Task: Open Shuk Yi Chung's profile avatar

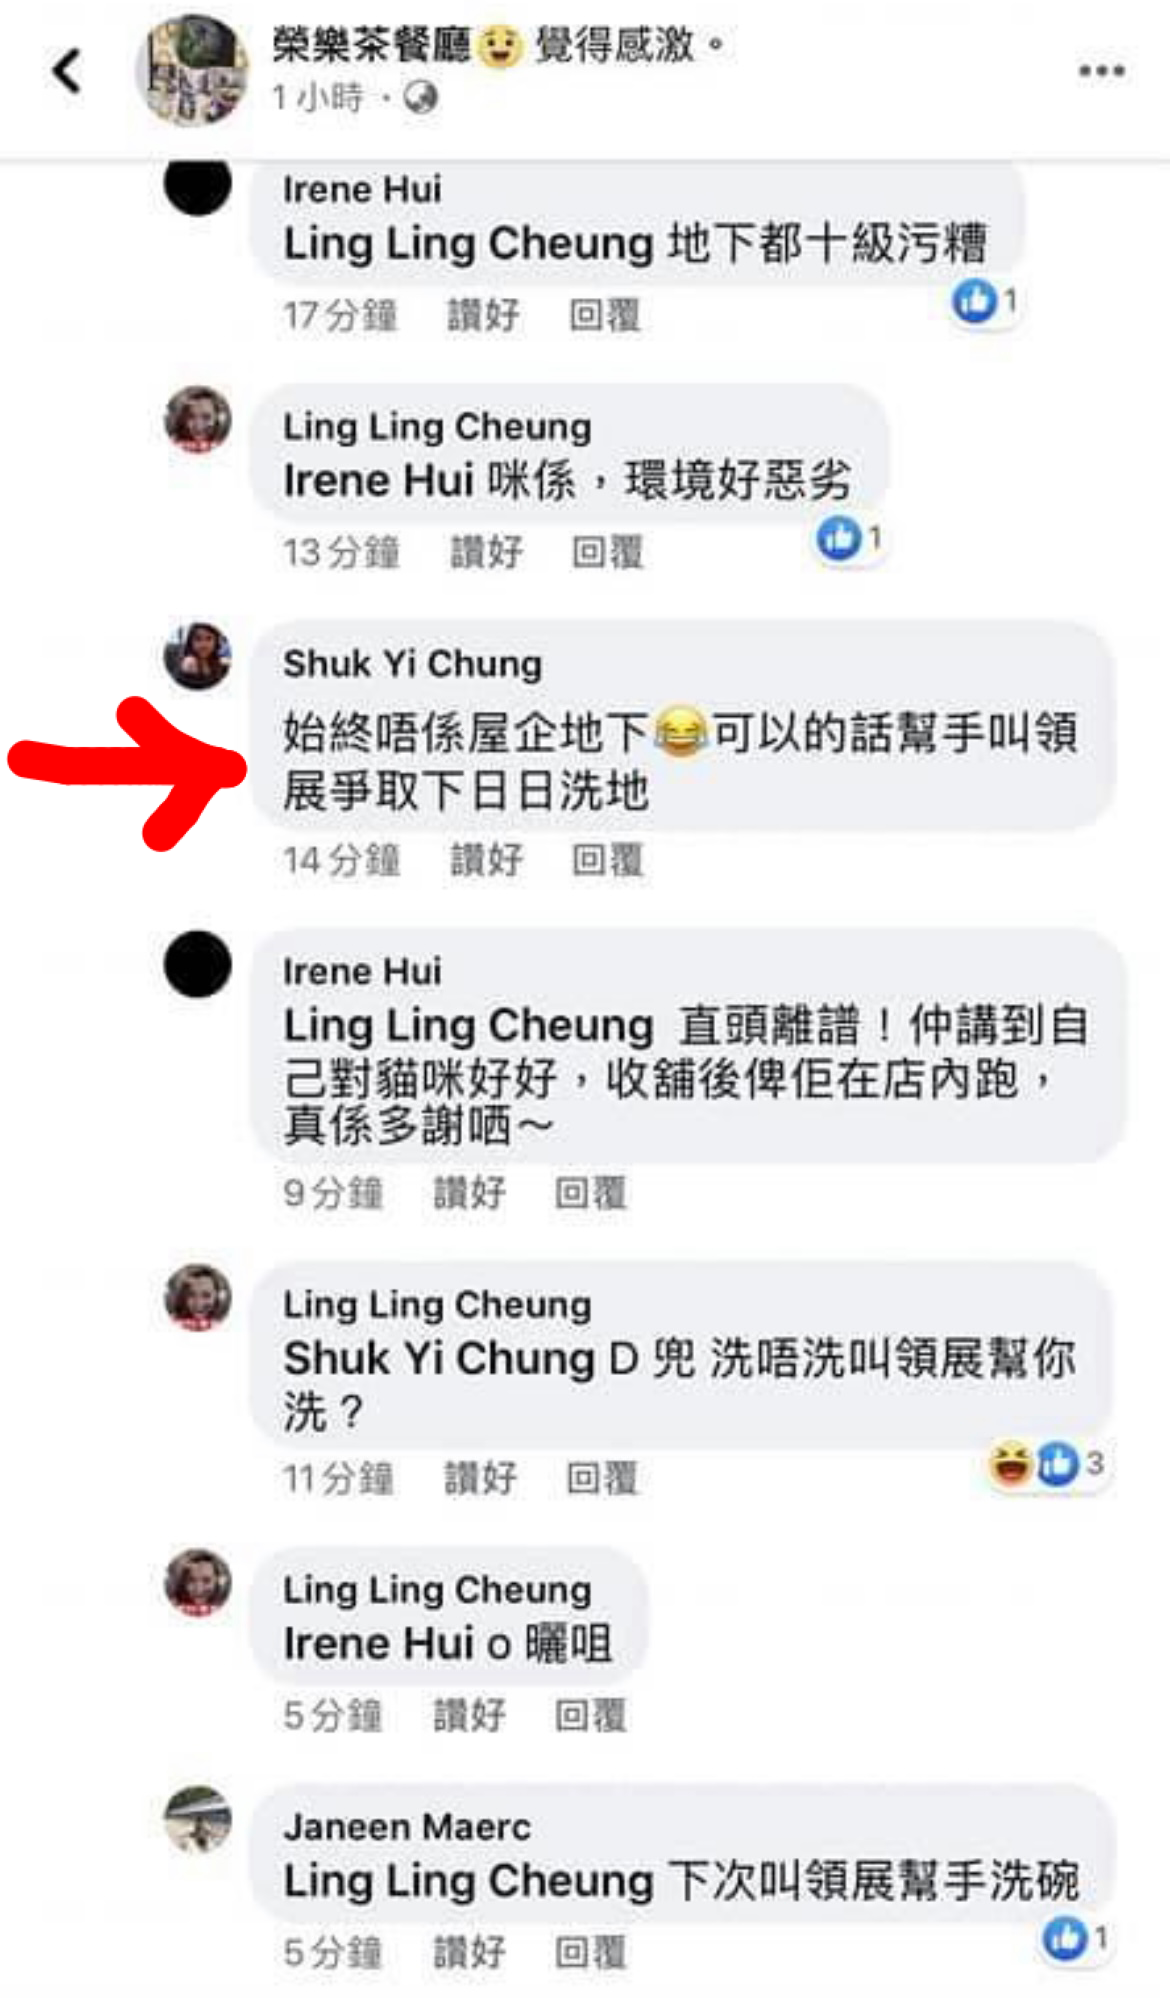Action: [197, 656]
